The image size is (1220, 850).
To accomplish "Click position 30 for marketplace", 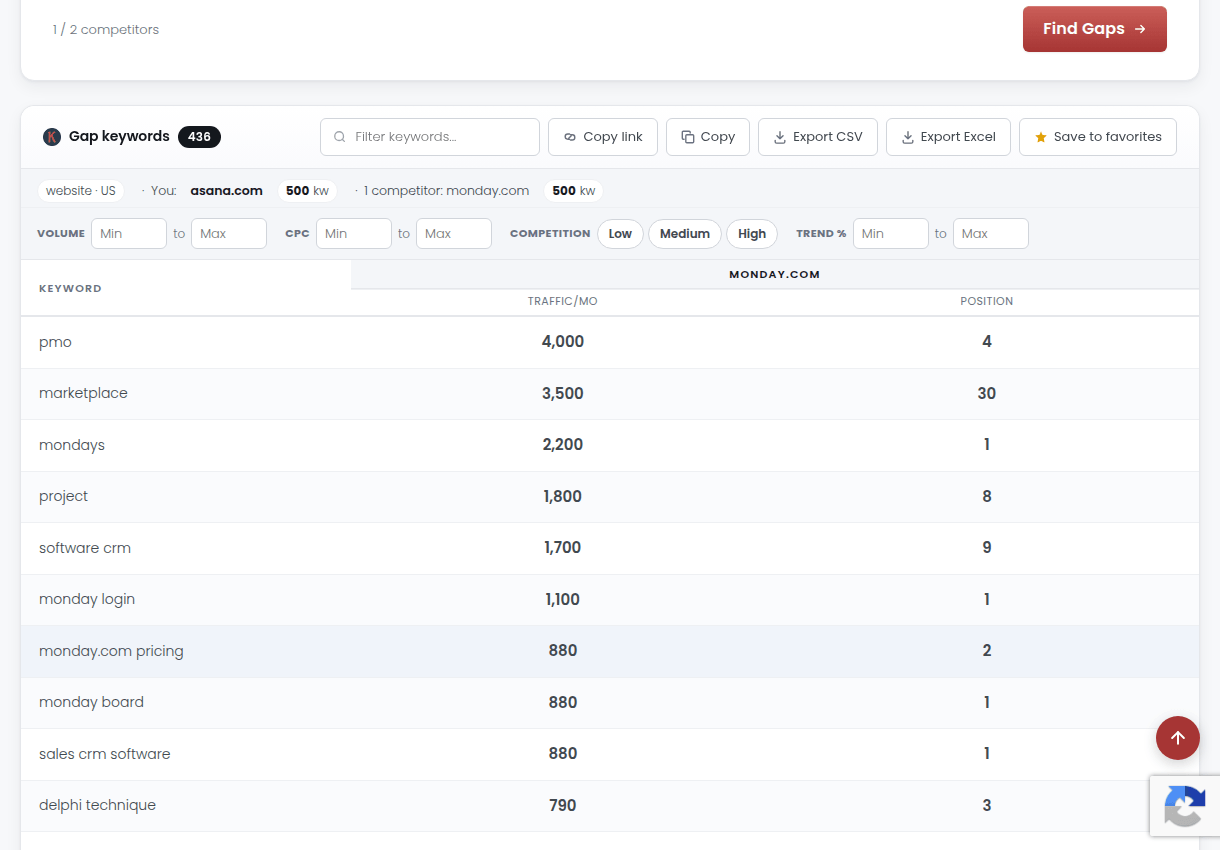I will (x=987, y=393).
